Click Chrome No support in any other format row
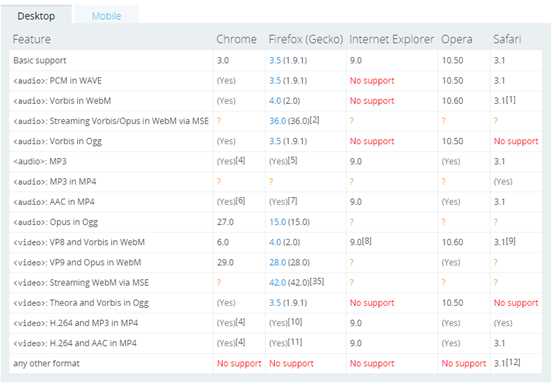The height and width of the screenshot is (388, 558). click(239, 363)
